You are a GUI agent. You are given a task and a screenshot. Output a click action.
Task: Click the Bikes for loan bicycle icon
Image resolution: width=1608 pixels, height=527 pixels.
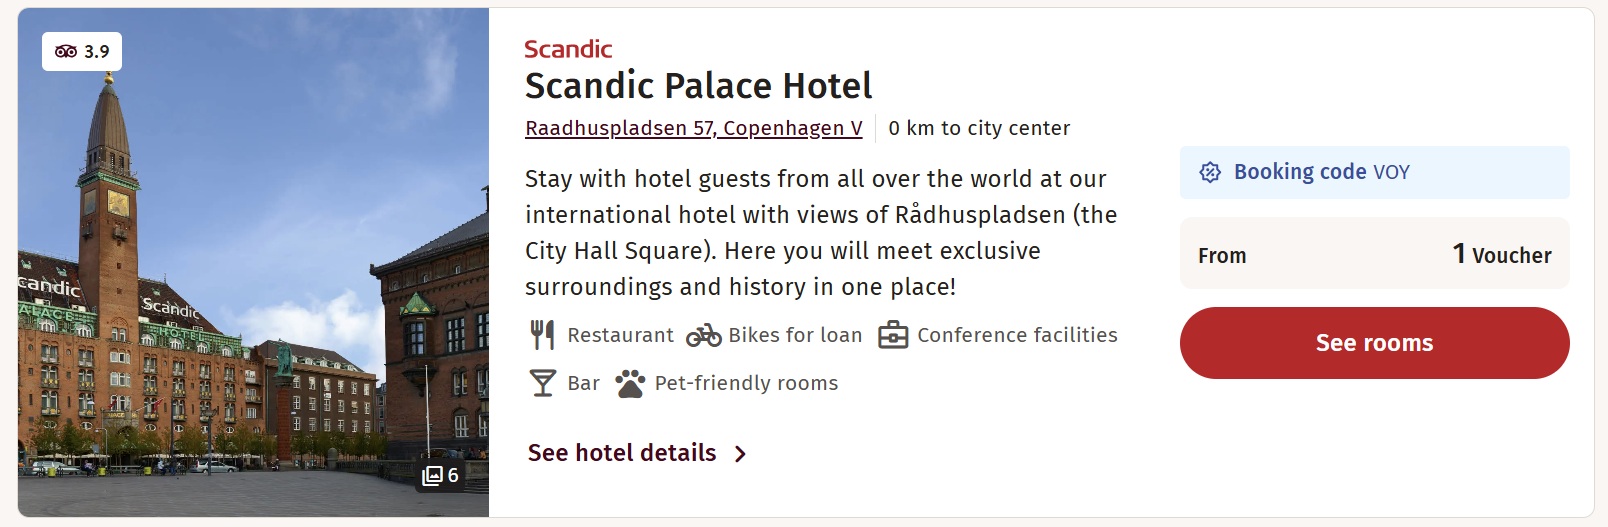coord(704,335)
